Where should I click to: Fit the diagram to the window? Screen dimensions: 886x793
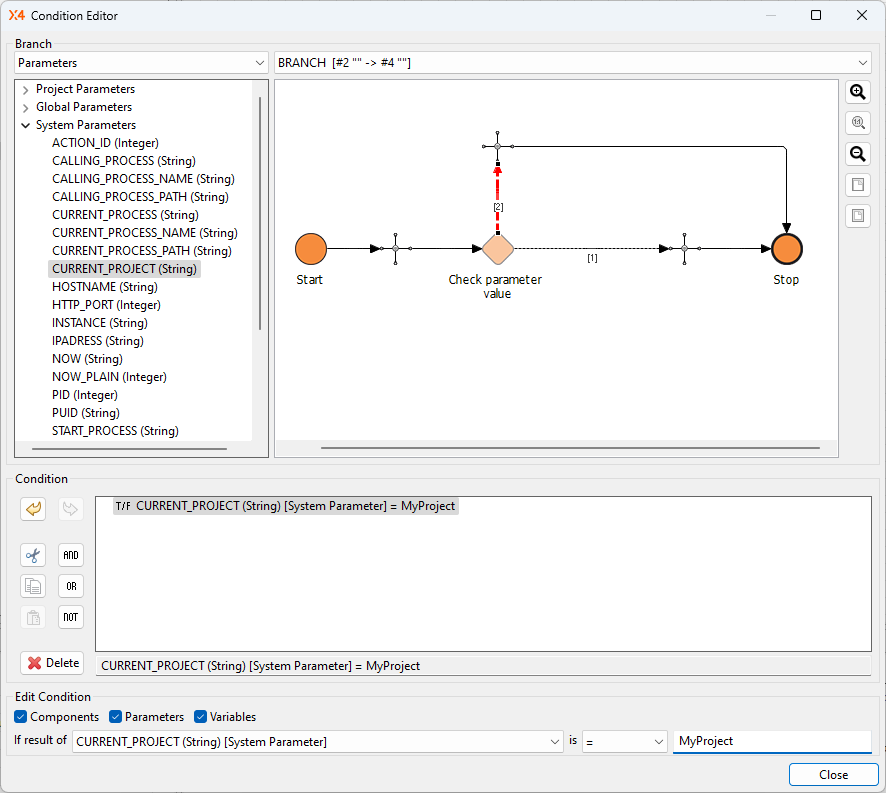[858, 184]
